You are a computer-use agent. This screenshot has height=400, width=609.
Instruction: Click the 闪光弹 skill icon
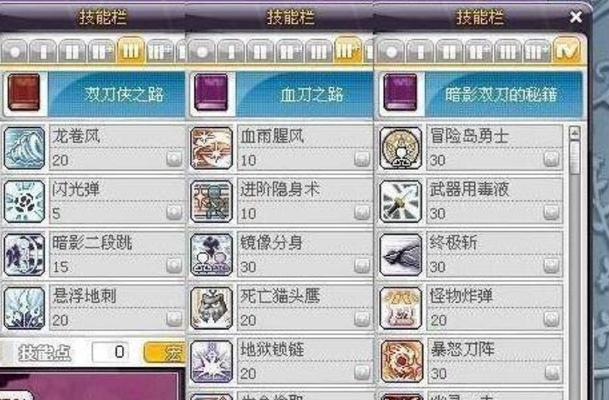point(24,201)
